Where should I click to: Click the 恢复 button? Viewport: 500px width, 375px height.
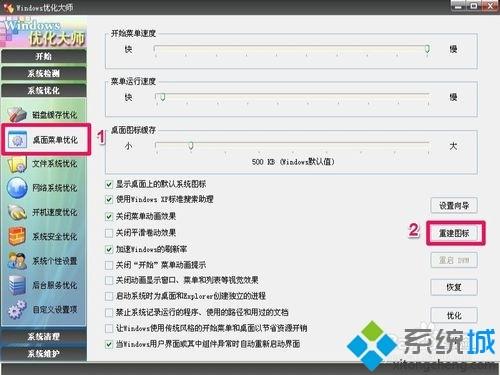tap(454, 287)
